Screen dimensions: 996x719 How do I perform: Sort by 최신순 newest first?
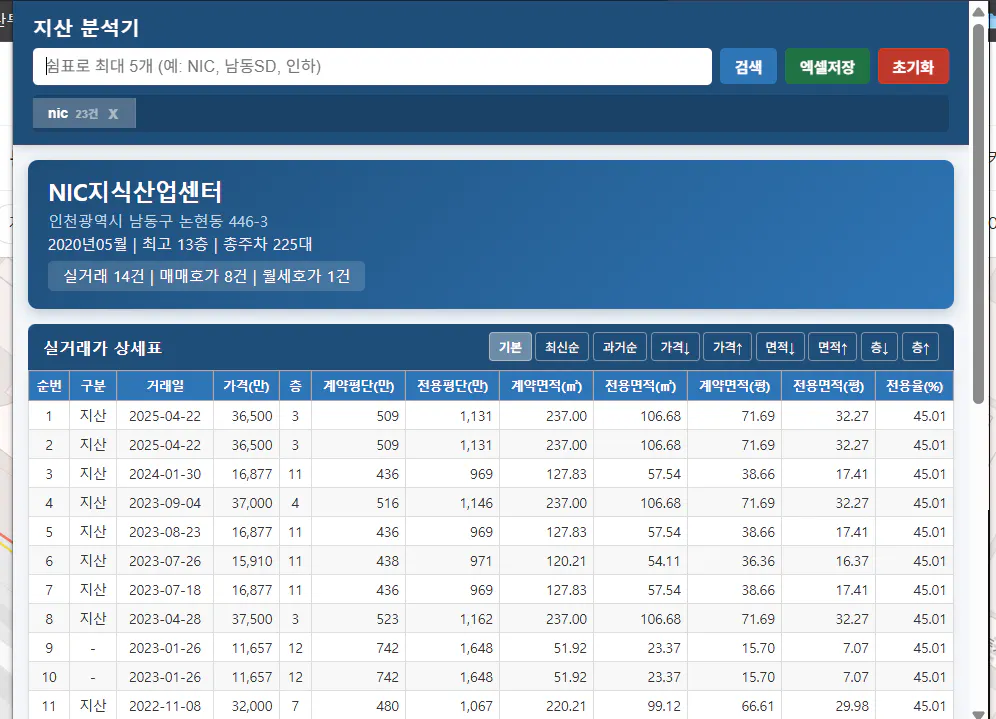coord(562,347)
